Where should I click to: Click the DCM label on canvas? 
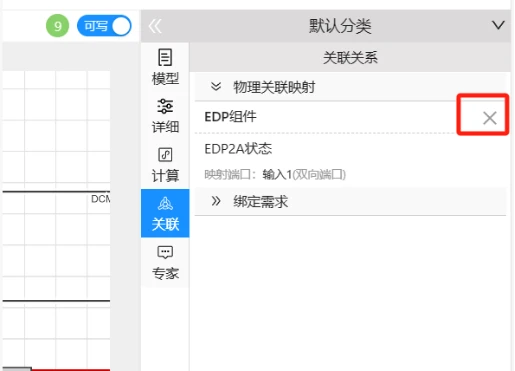[101, 199]
